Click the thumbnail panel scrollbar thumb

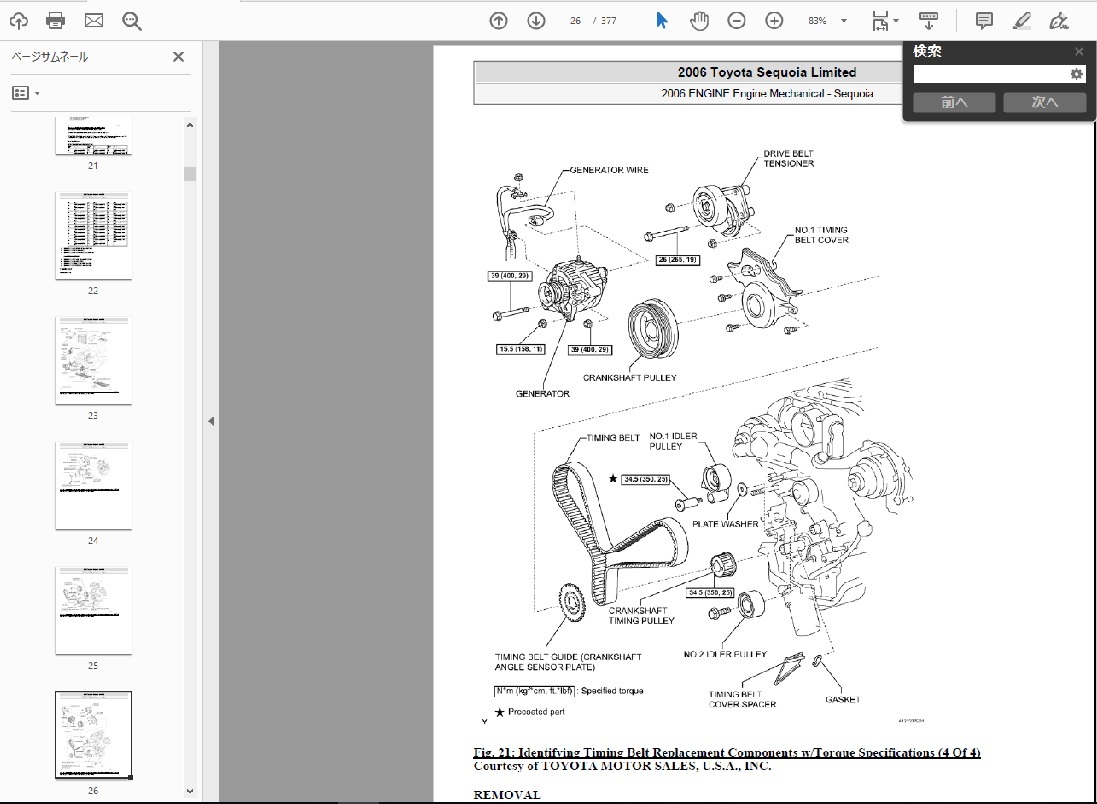tap(190, 174)
